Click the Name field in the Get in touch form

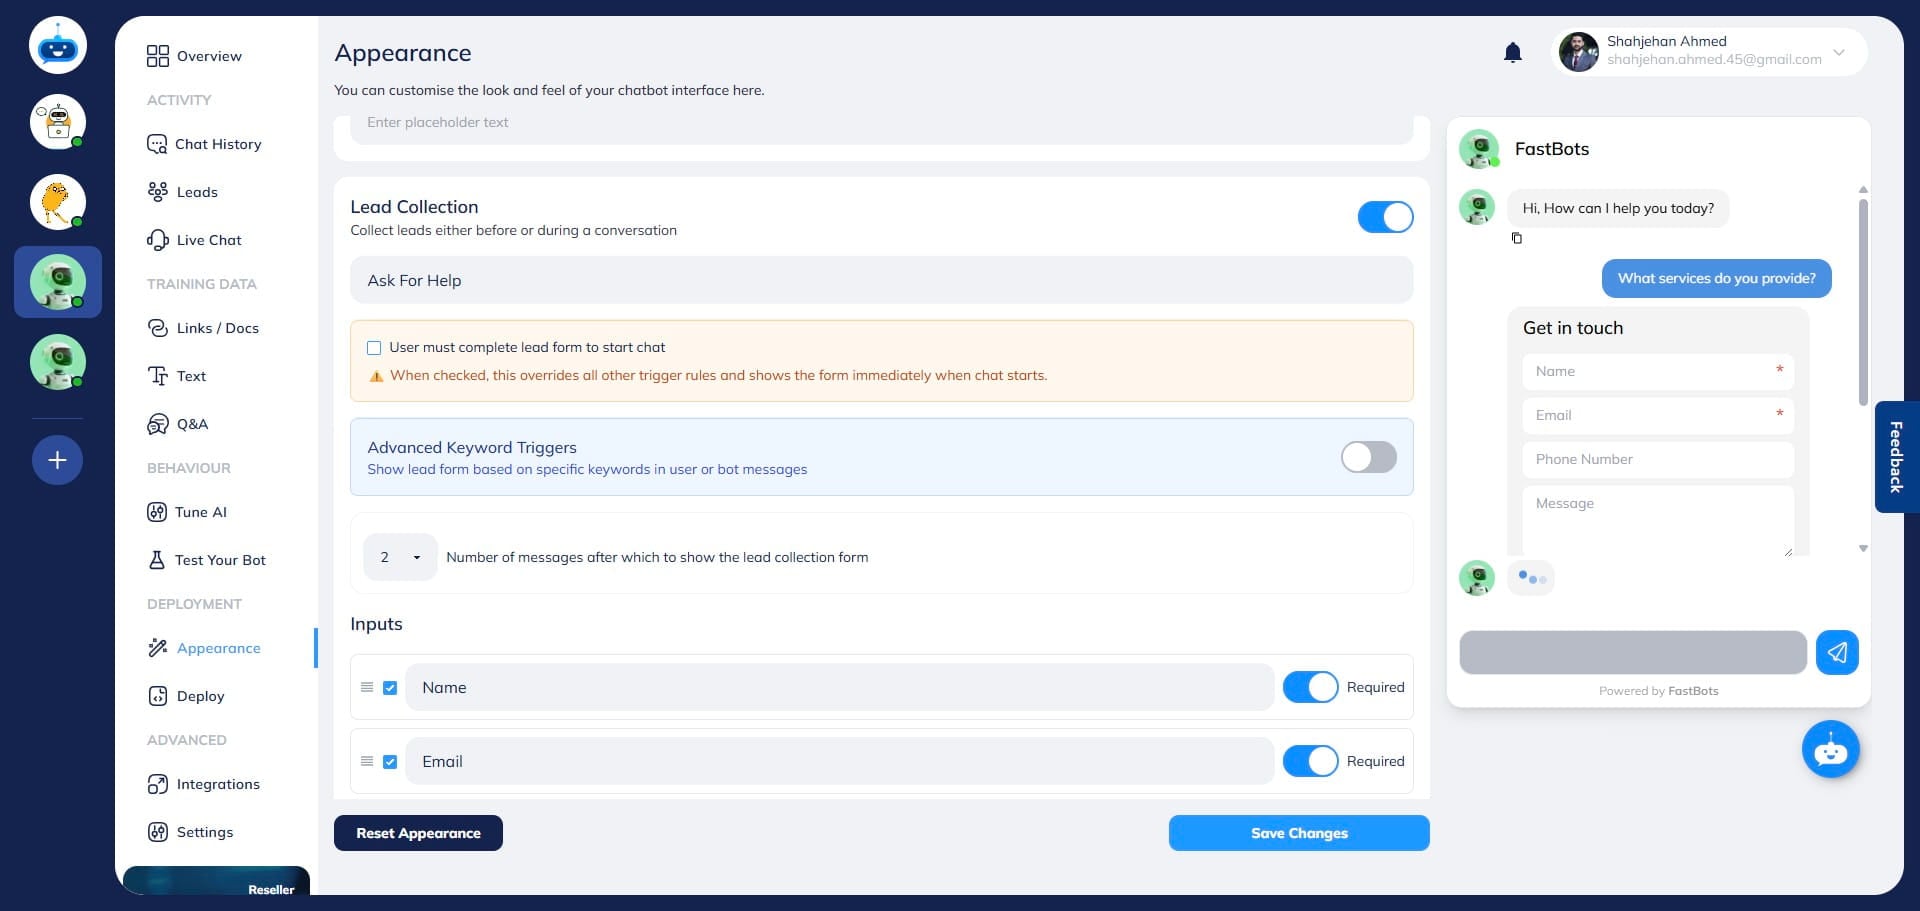[x=1657, y=371]
